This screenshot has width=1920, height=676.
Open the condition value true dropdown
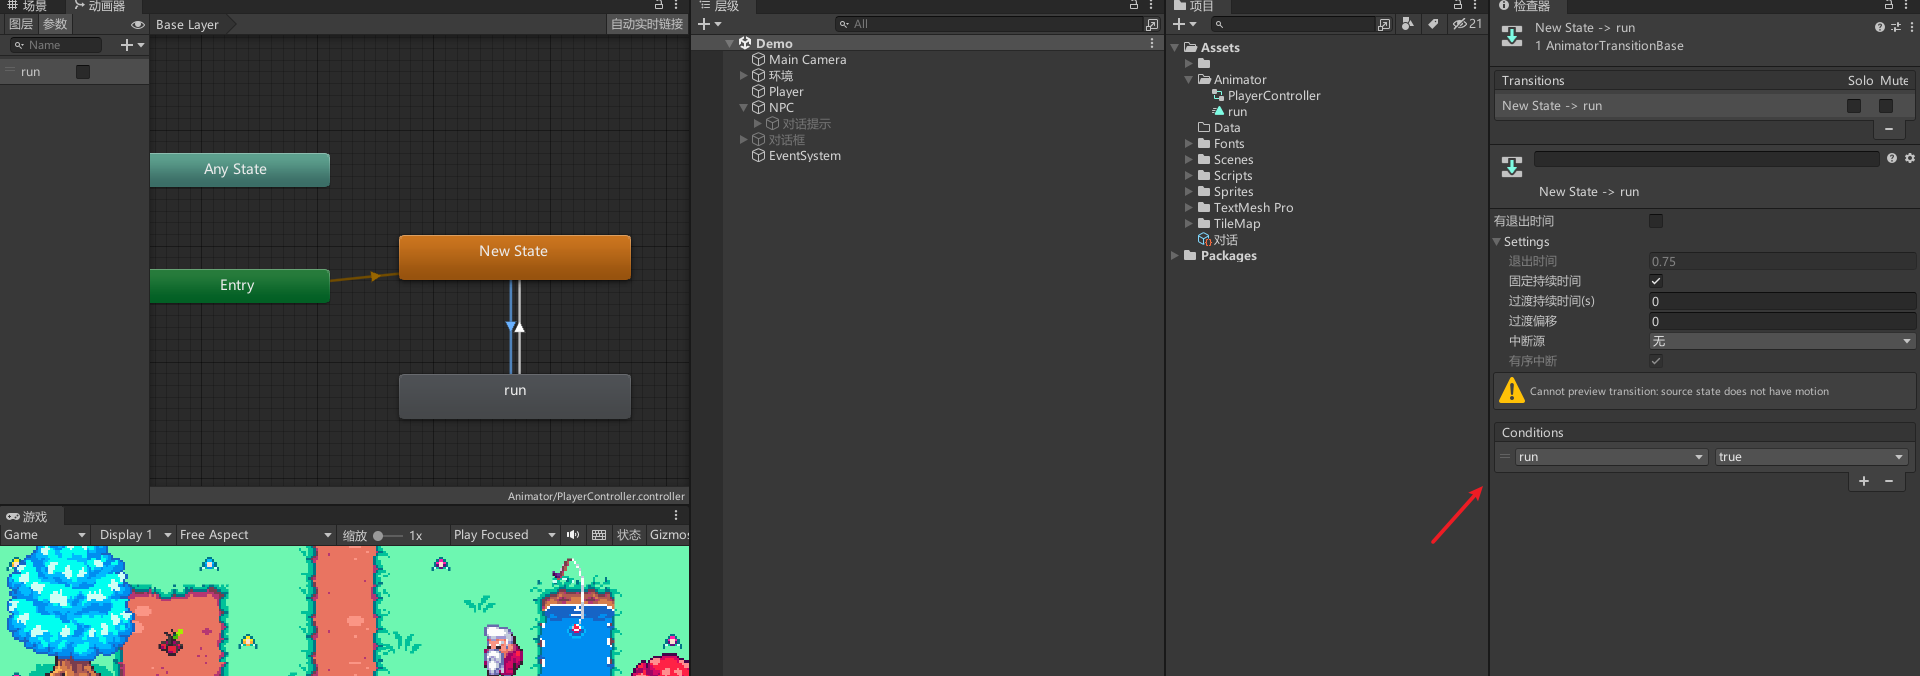coord(1811,457)
